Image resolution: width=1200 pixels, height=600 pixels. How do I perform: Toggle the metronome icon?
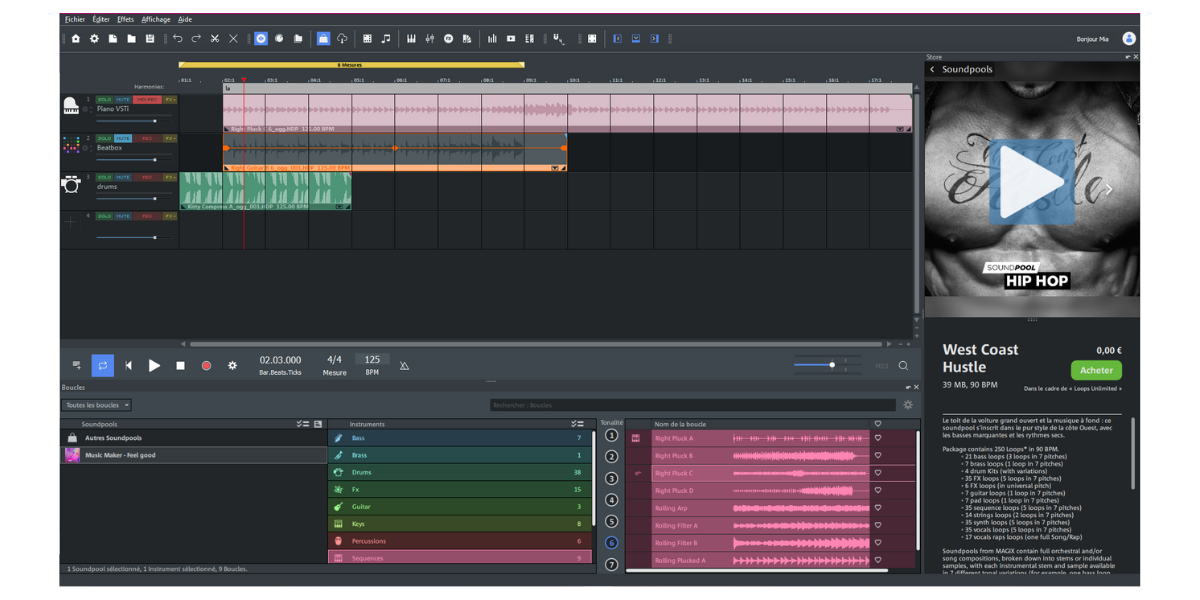(404, 366)
